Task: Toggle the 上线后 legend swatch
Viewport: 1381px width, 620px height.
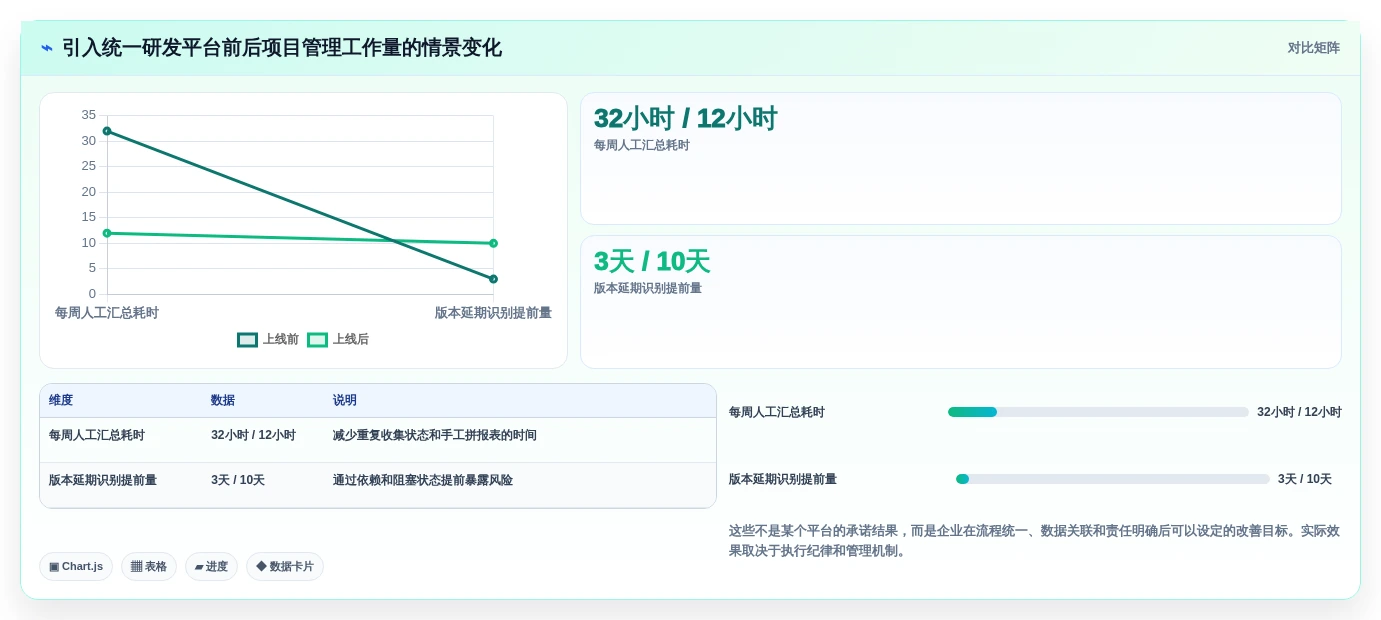Action: (317, 340)
